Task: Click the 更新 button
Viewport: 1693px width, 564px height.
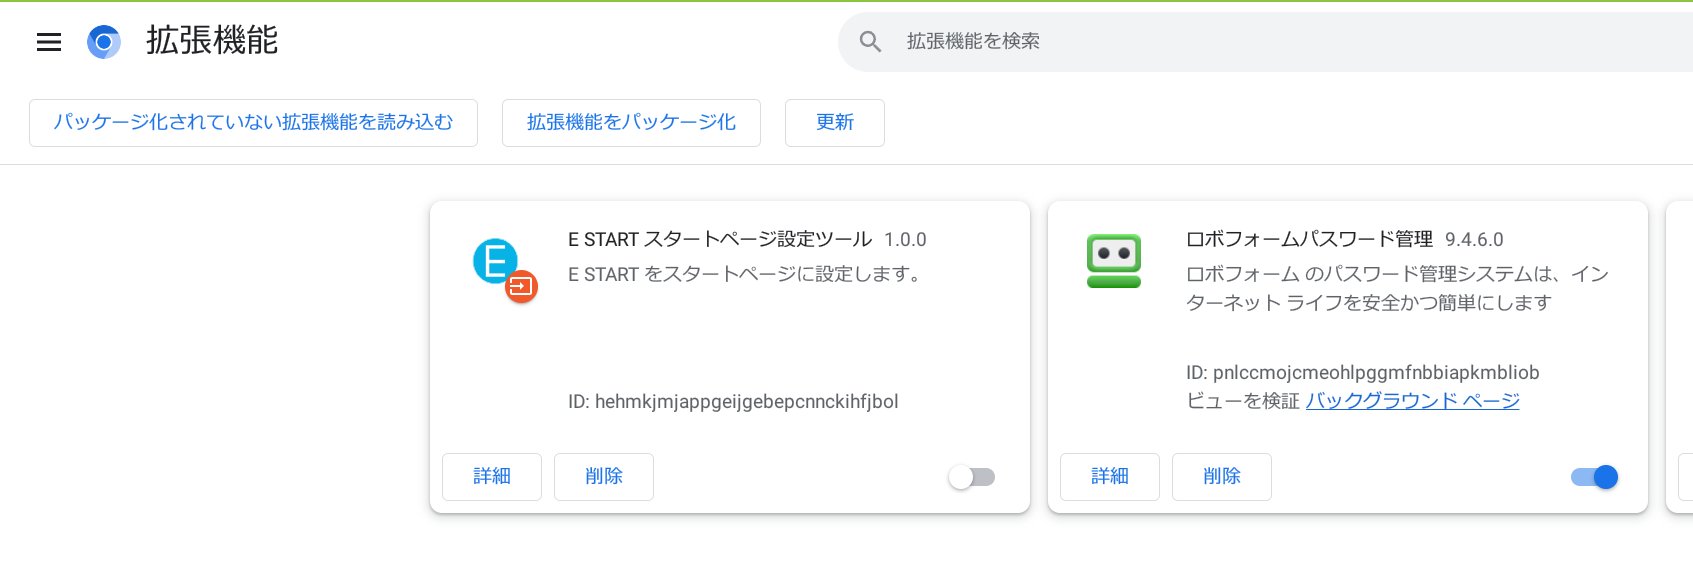Action: point(835,123)
